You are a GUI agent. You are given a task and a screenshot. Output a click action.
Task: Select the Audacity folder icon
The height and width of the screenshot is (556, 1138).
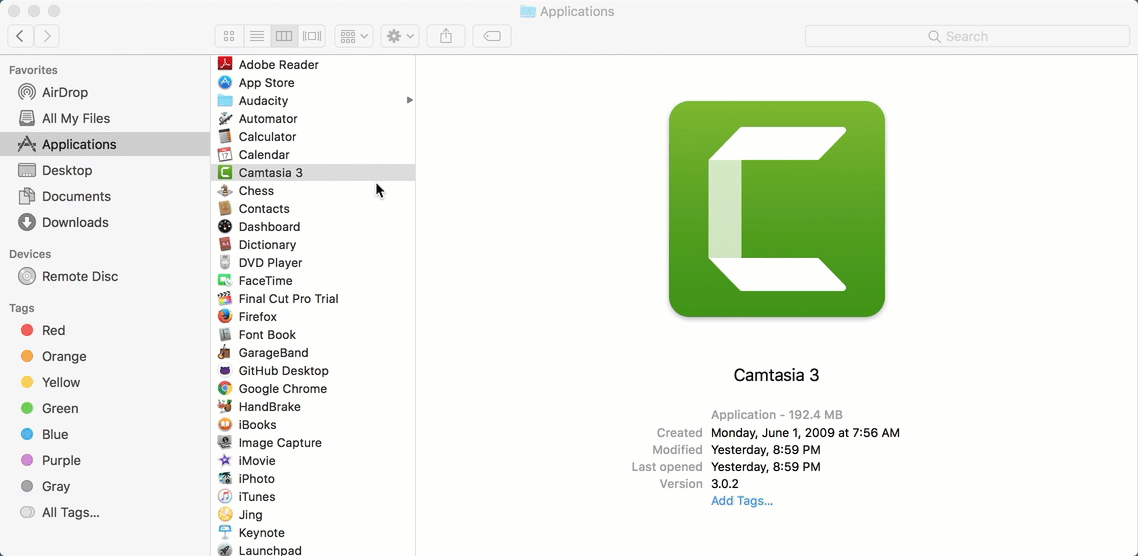tap(225, 101)
